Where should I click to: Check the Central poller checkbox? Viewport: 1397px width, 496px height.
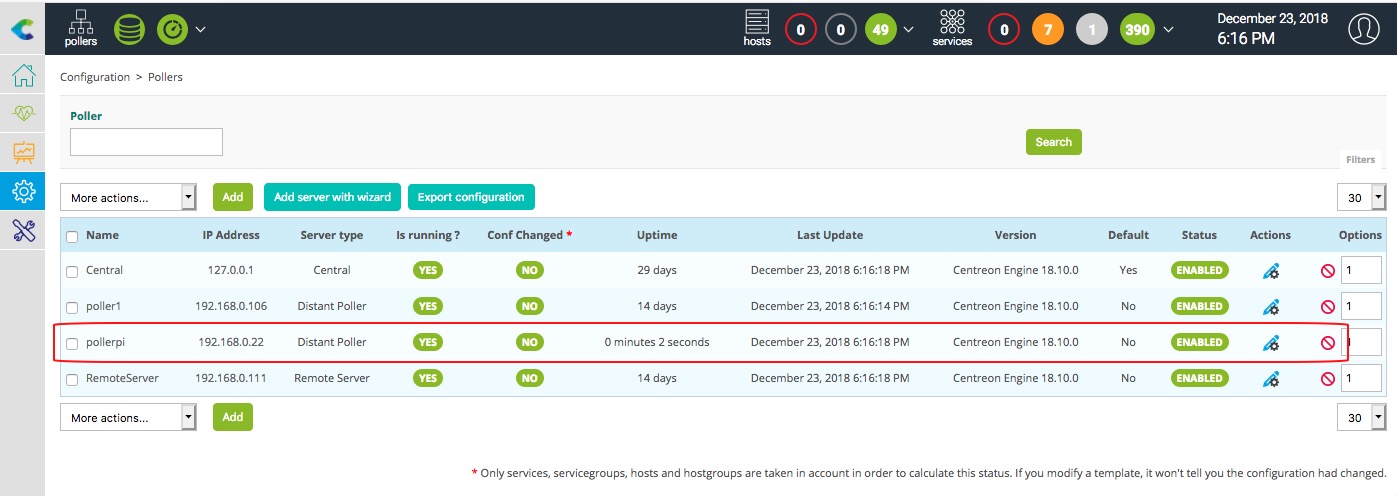[x=71, y=271]
